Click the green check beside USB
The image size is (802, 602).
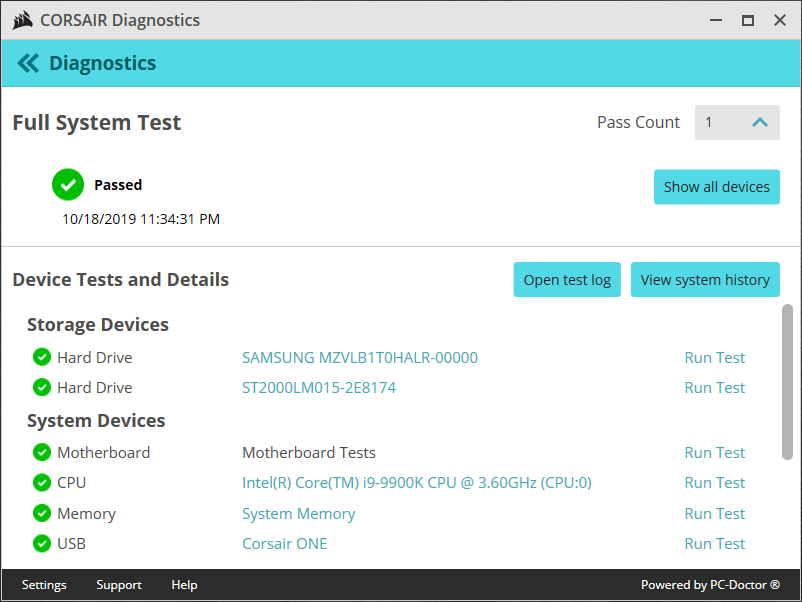point(42,543)
